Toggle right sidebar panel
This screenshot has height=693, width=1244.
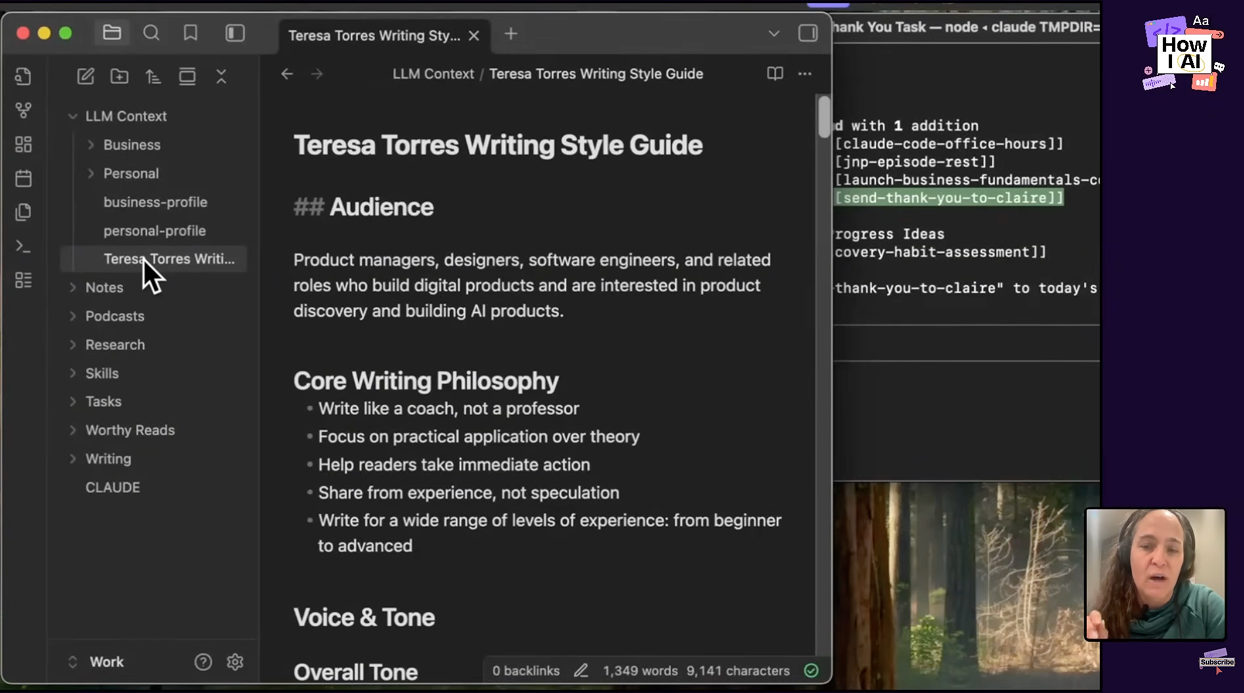[808, 33]
